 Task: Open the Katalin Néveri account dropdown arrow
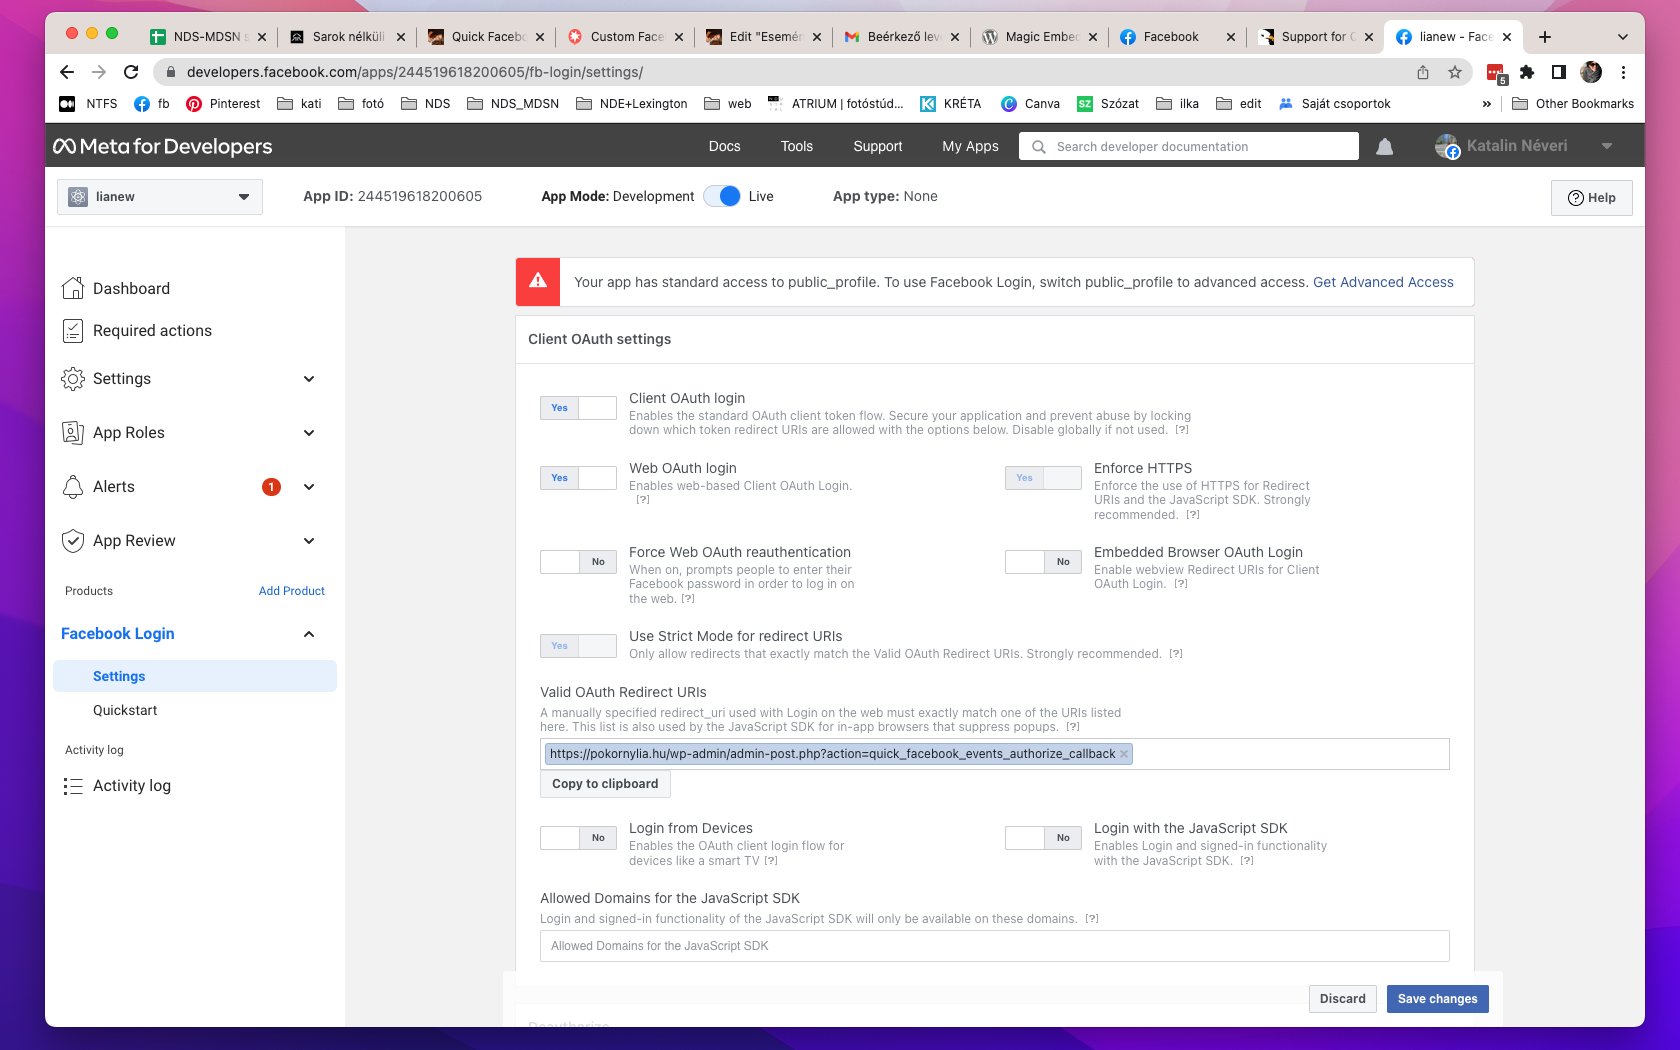click(x=1607, y=146)
